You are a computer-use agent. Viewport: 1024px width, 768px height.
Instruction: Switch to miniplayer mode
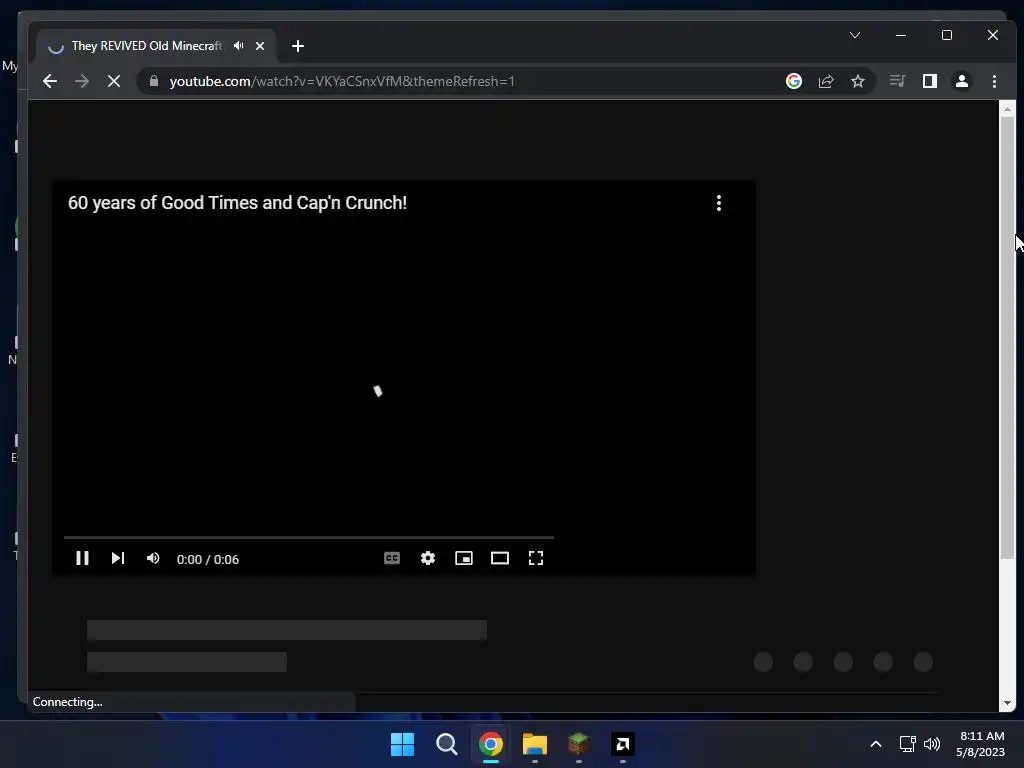tap(464, 558)
